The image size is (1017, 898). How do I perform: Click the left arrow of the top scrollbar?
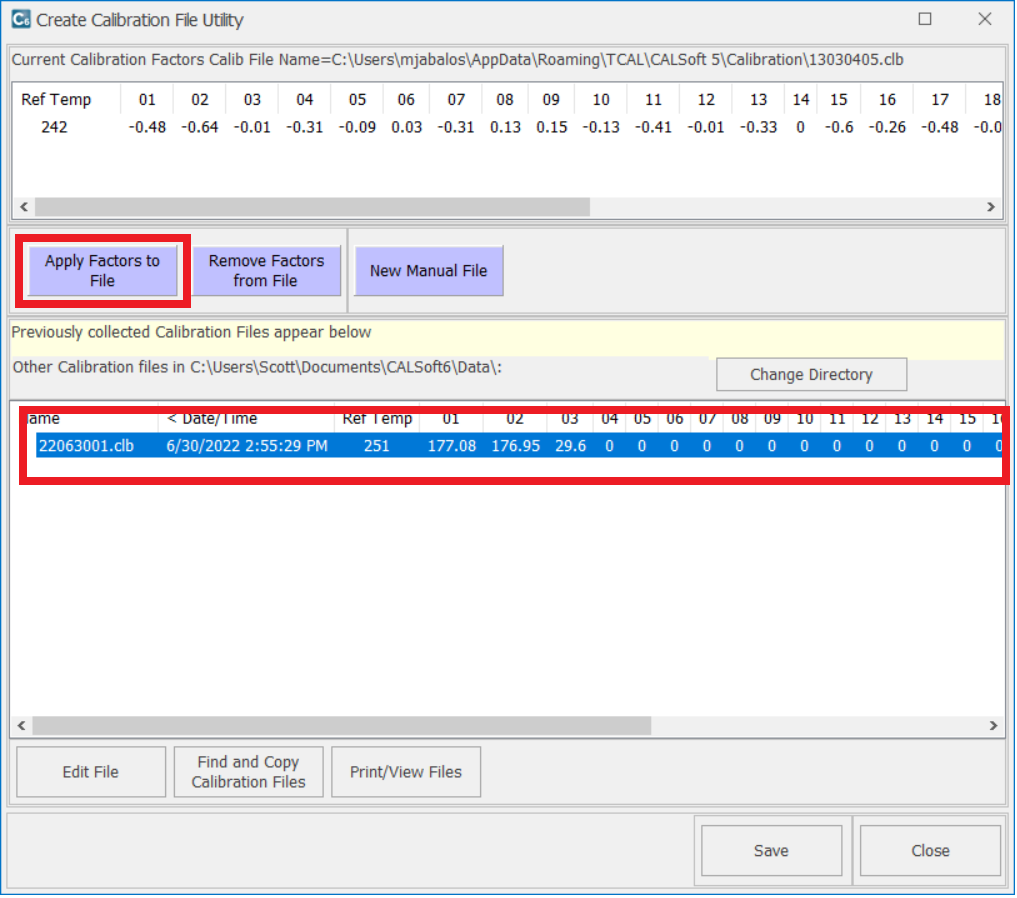[21, 207]
